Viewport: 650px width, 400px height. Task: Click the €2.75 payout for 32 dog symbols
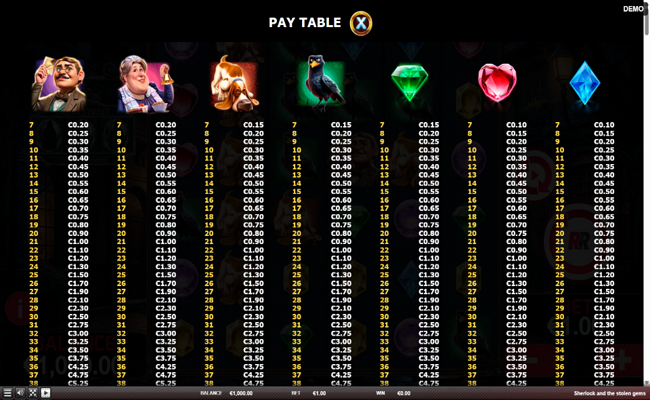pyautogui.click(x=253, y=333)
